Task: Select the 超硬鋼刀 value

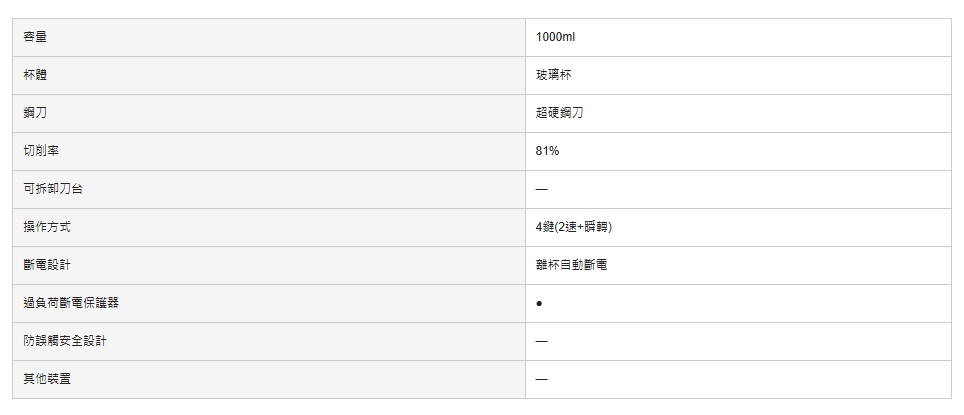Action: tap(559, 113)
